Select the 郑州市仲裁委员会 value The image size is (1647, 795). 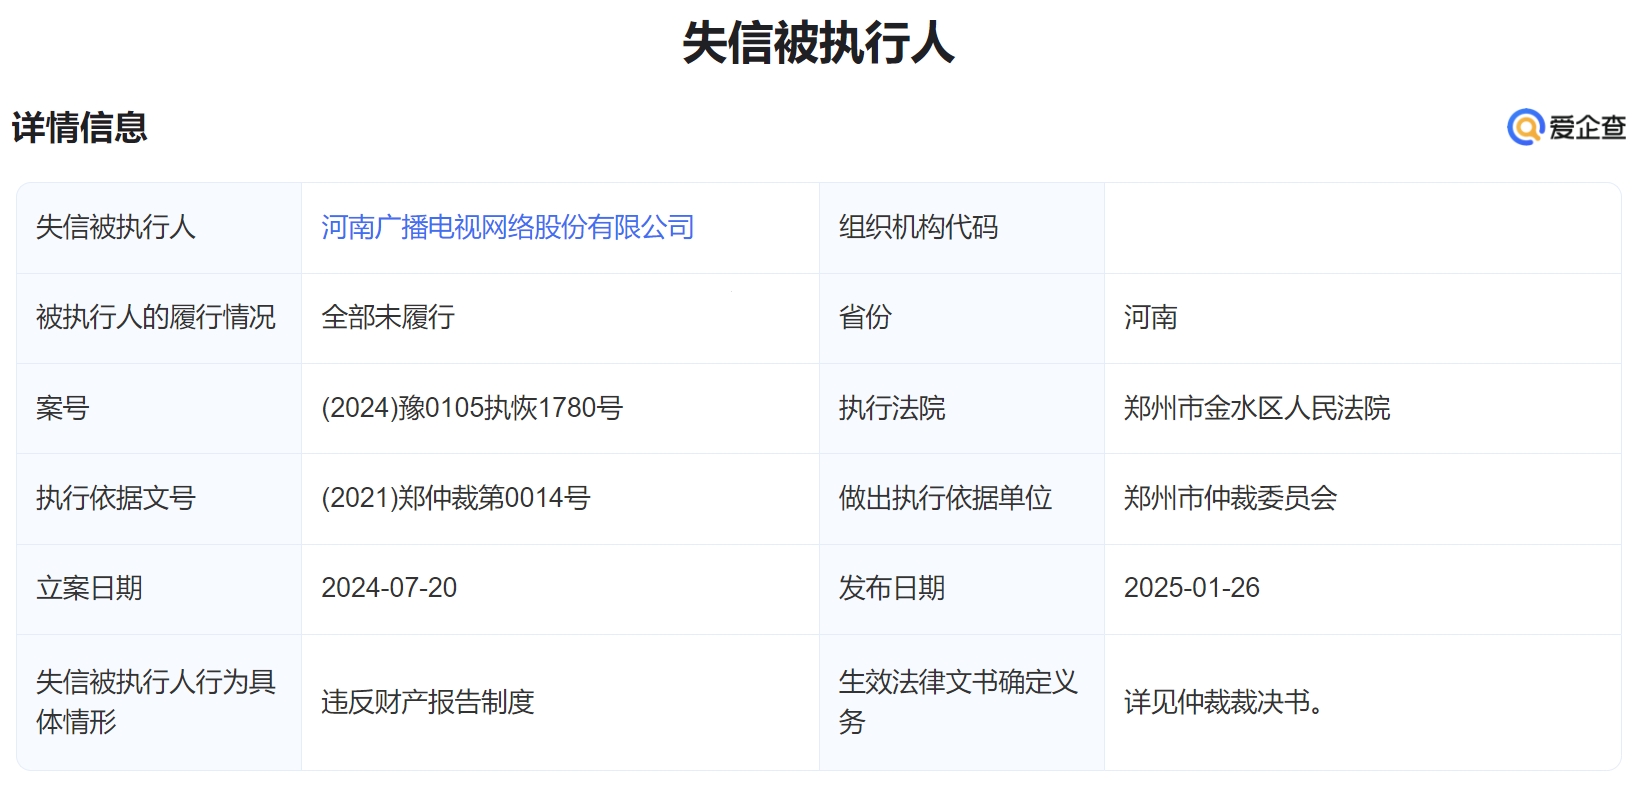[x=1230, y=498]
